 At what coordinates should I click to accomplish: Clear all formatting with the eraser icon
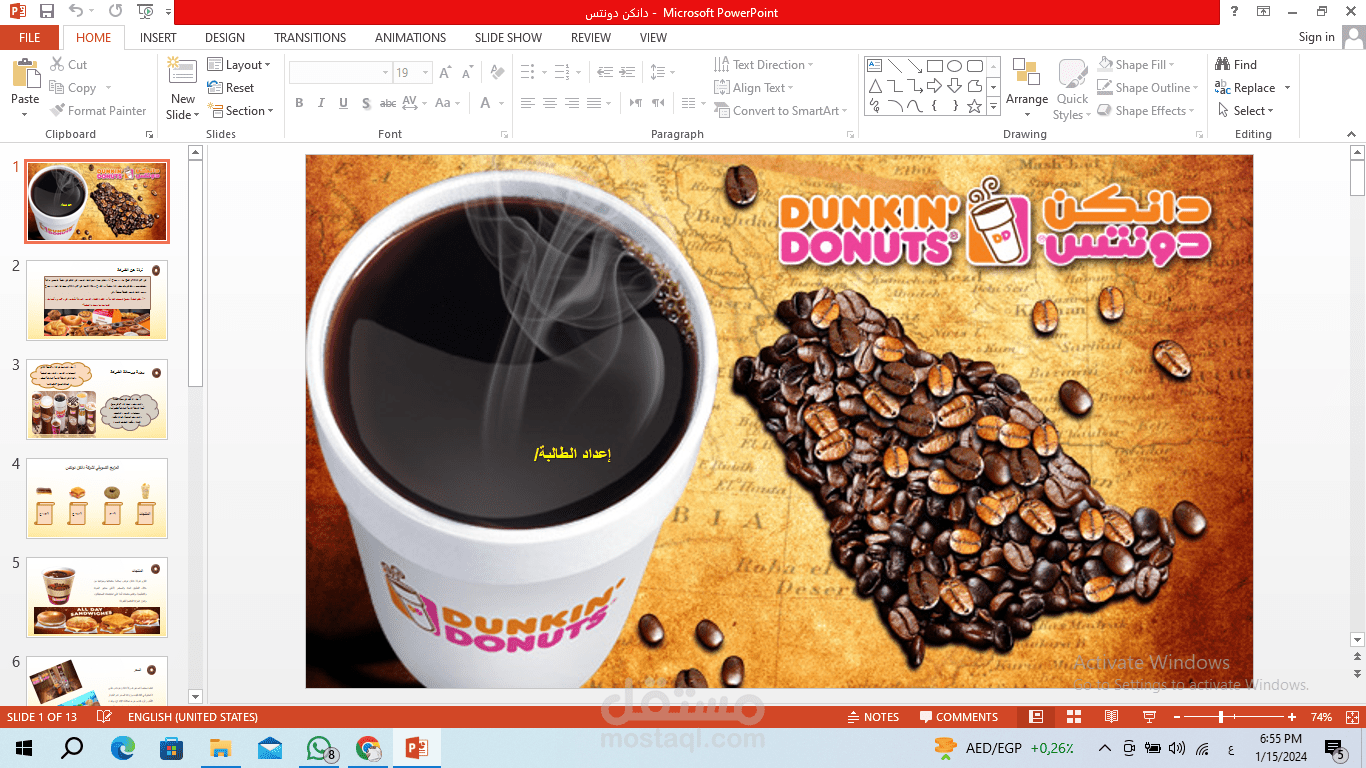(x=496, y=73)
